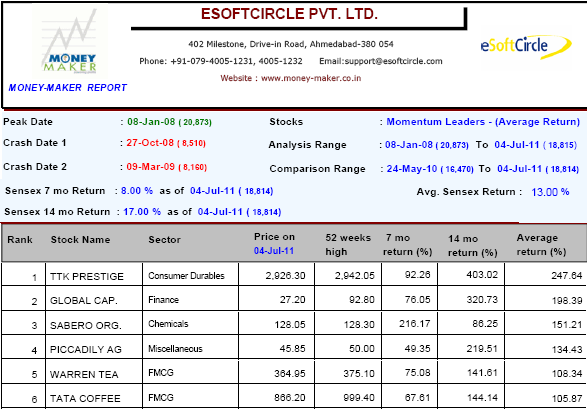Select the TATA COFFEE stock name
Viewport: 587px width, 409px height.
(85, 399)
